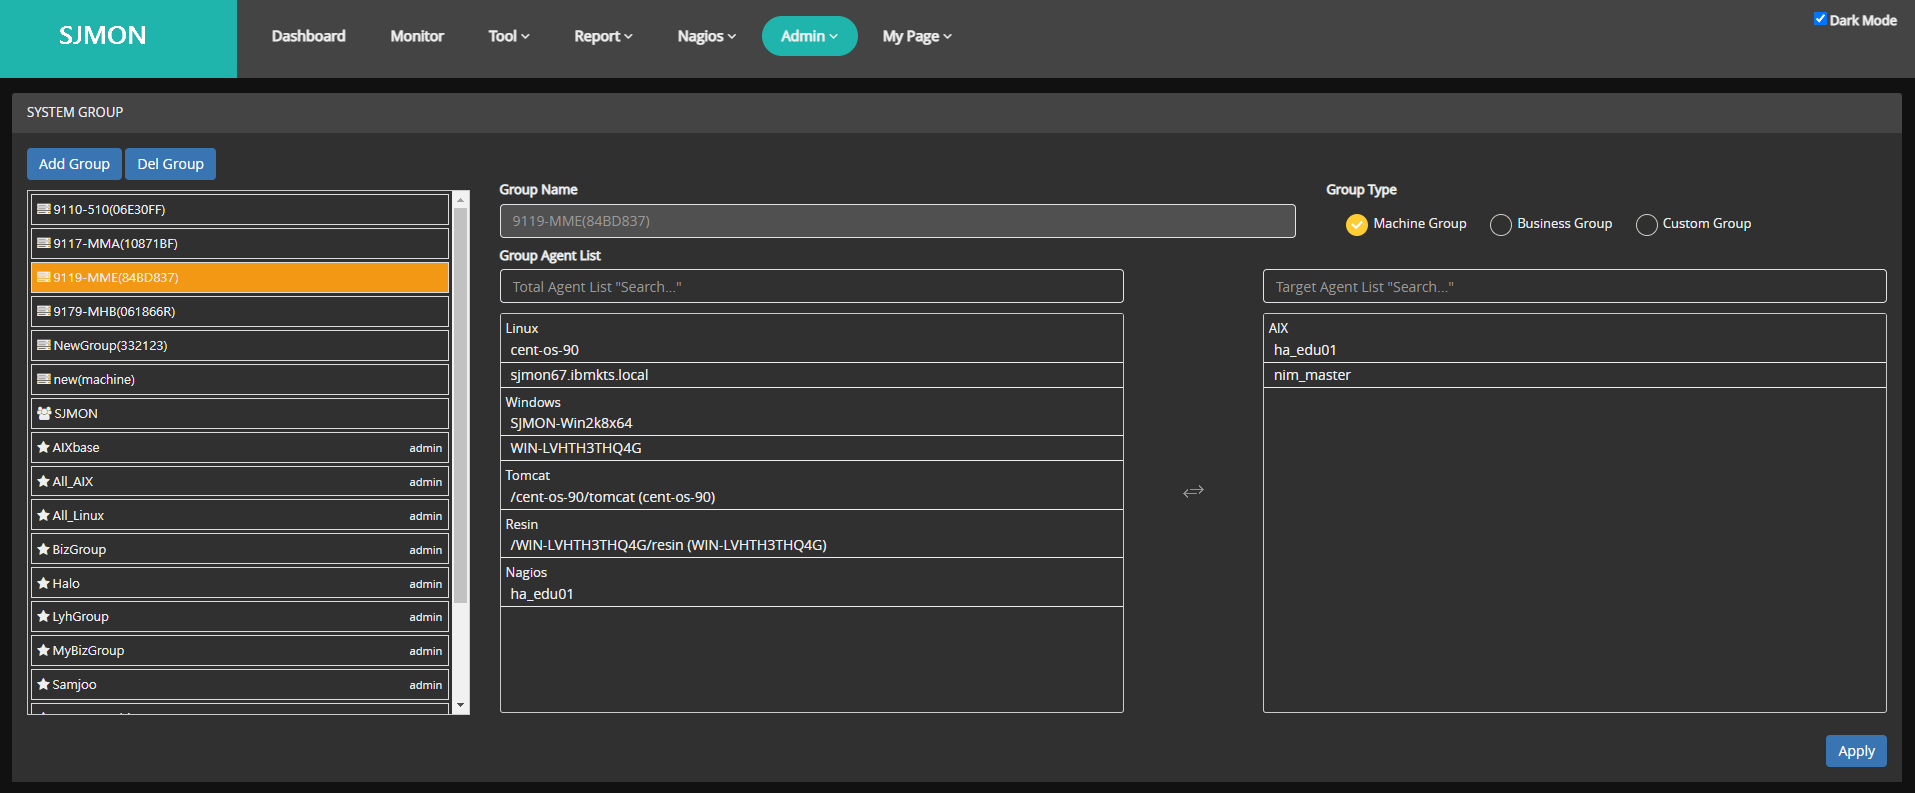This screenshot has height=793, width=1915.
Task: Click the SJMON logo
Action: pyautogui.click(x=103, y=37)
